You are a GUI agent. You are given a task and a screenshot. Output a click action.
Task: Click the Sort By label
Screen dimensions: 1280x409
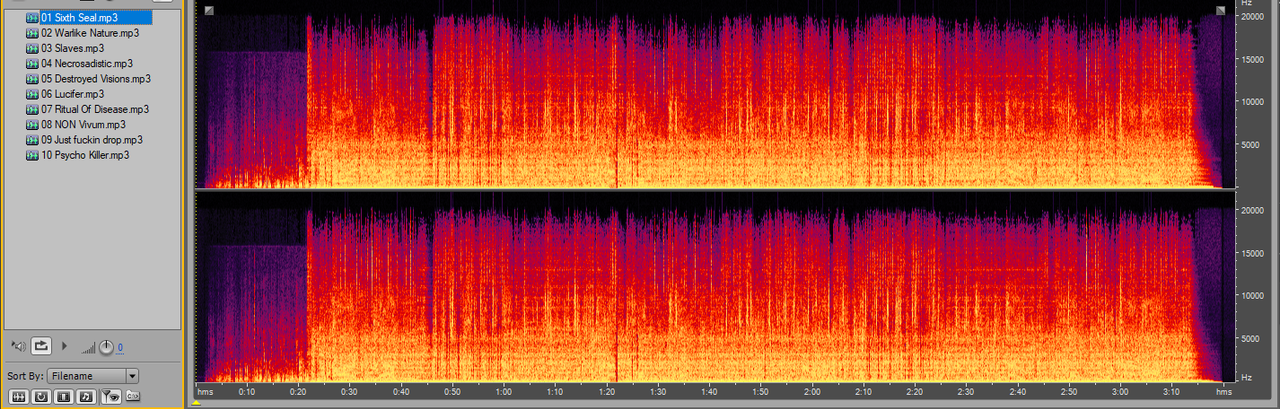pyautogui.click(x=25, y=376)
